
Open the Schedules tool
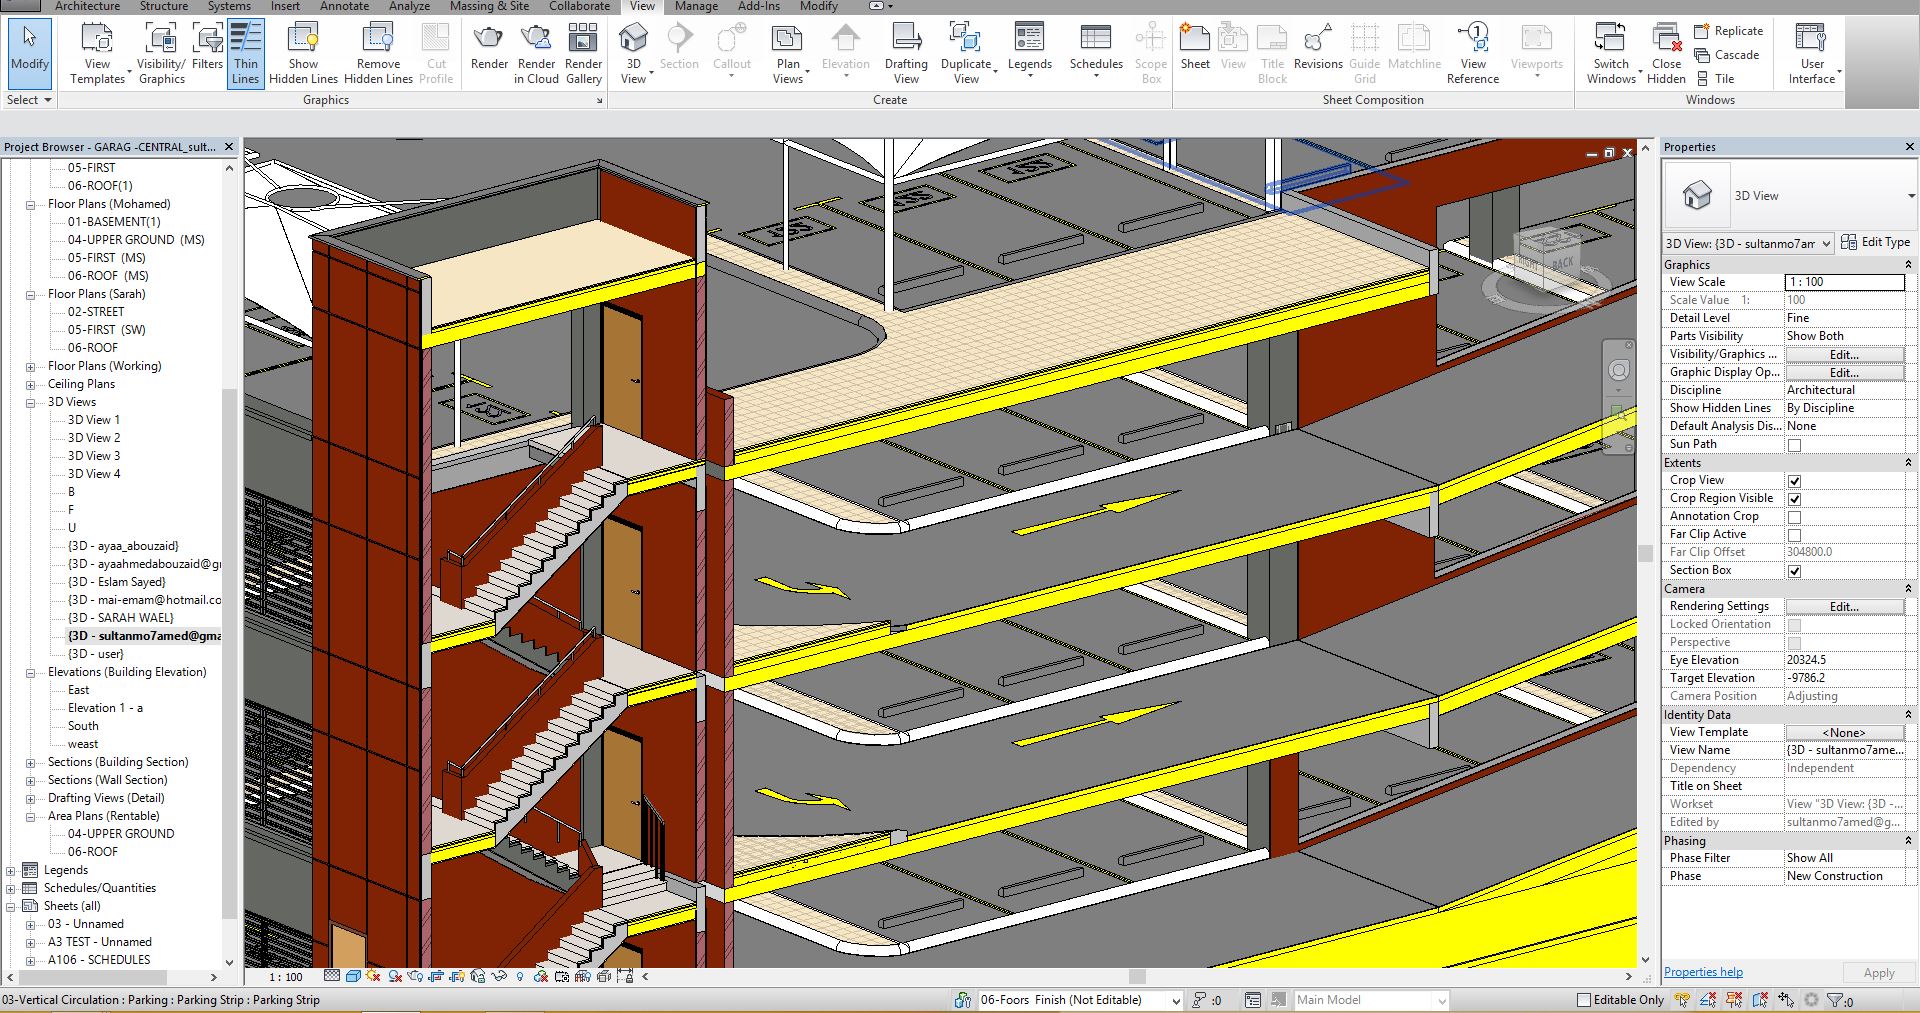click(1096, 49)
